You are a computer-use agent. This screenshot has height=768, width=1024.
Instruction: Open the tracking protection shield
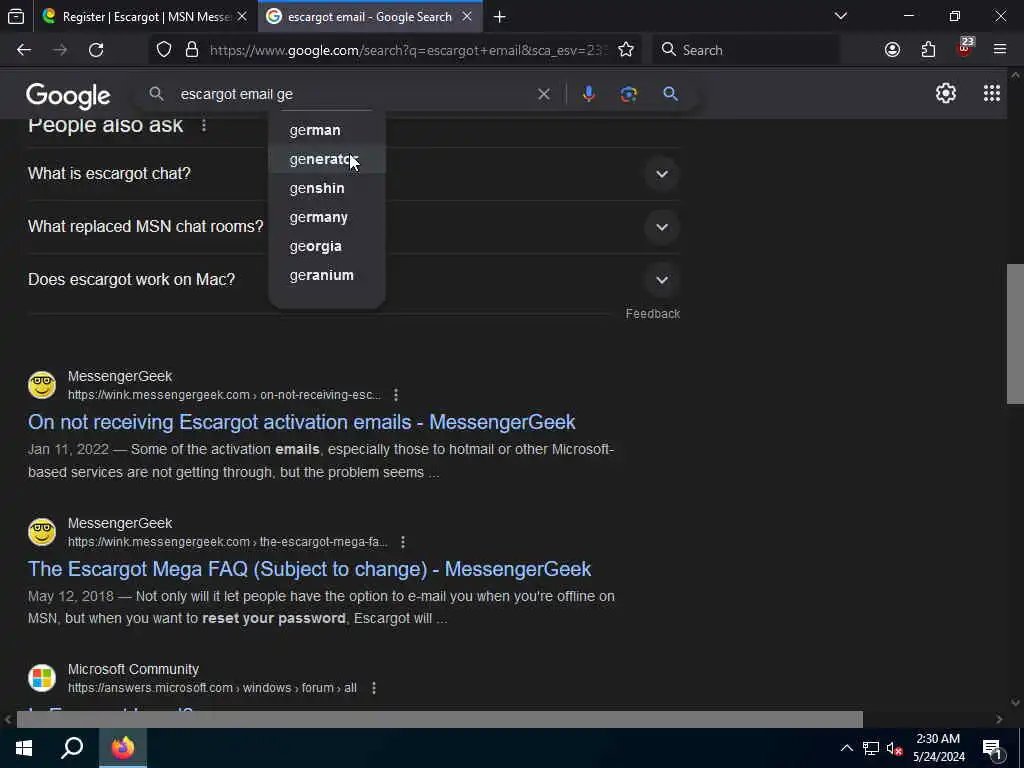point(164,50)
